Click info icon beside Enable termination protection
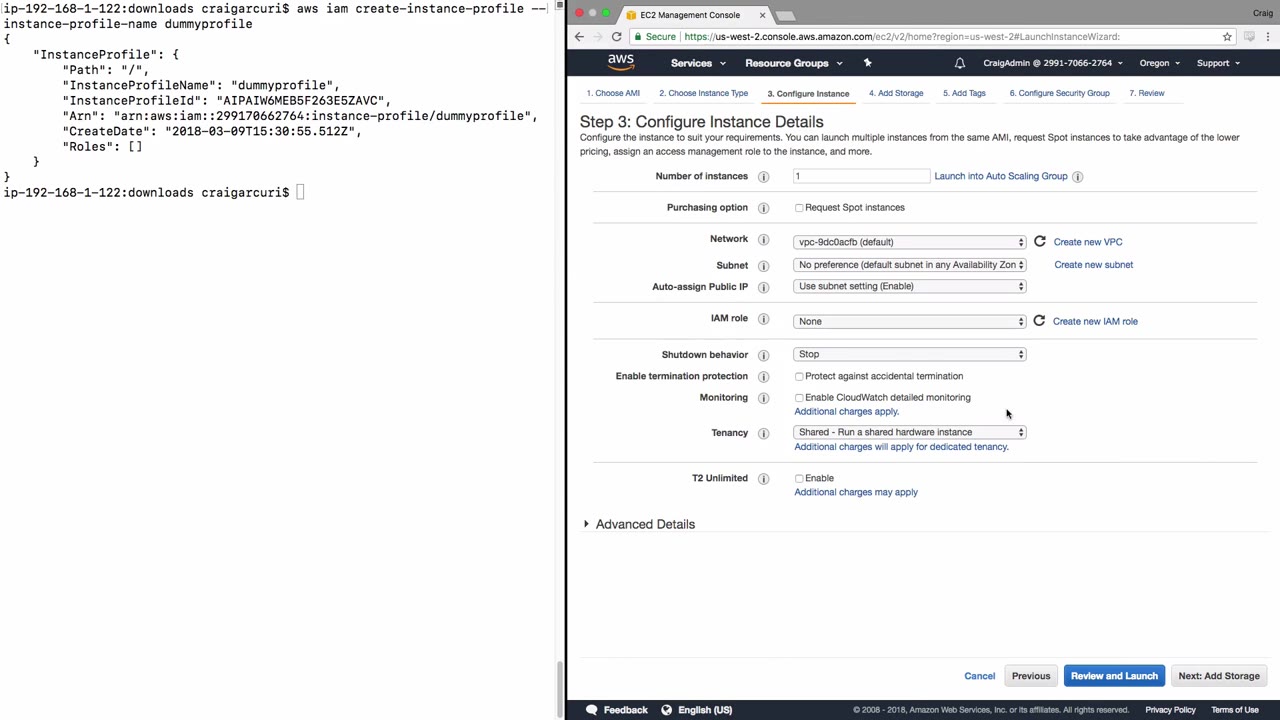The image size is (1280, 720). [763, 377]
